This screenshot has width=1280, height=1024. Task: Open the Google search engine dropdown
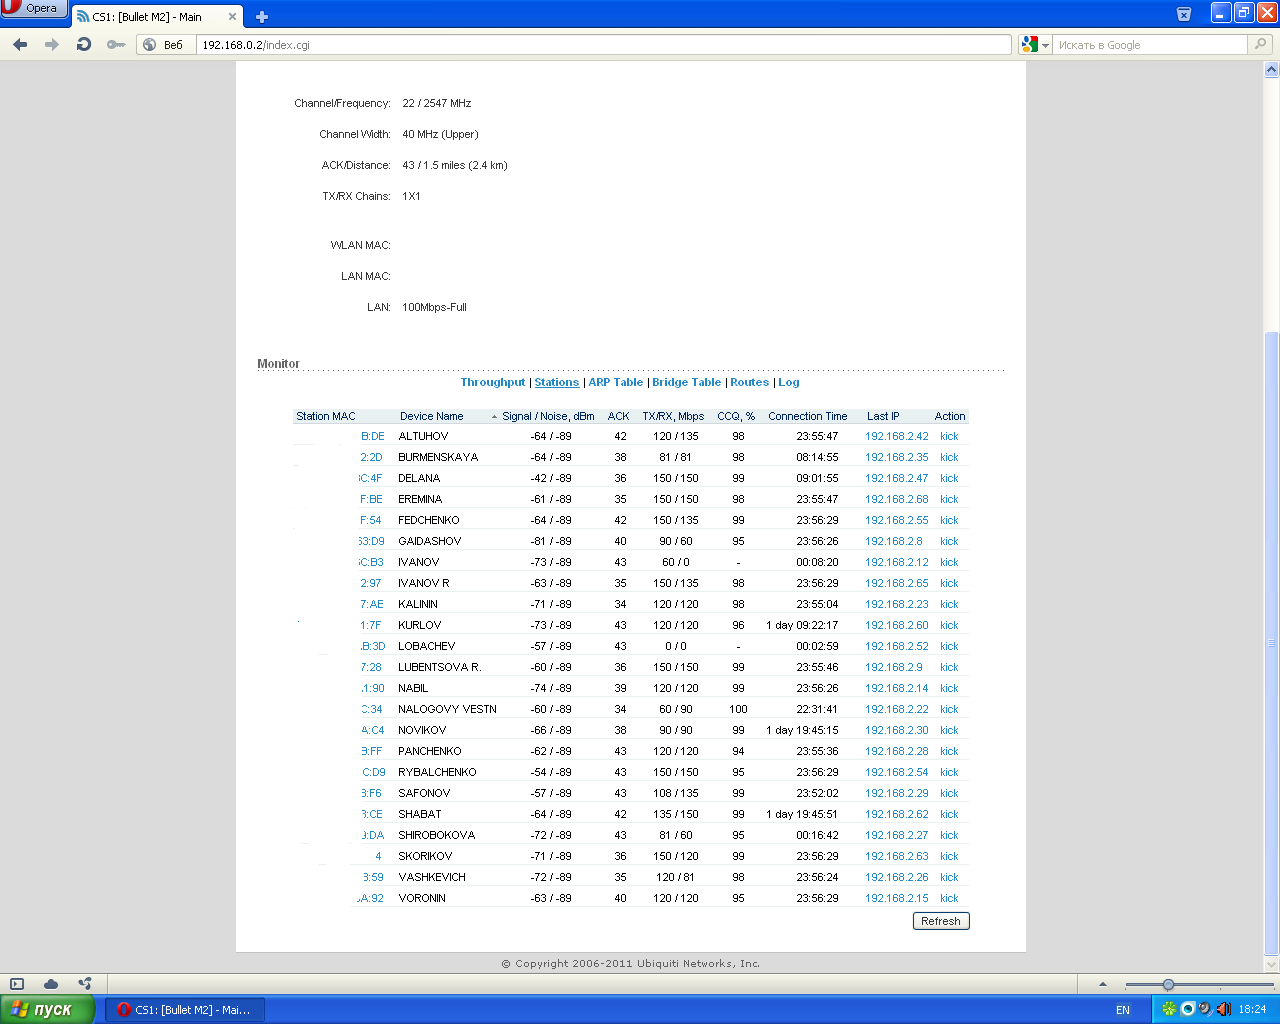point(1035,45)
